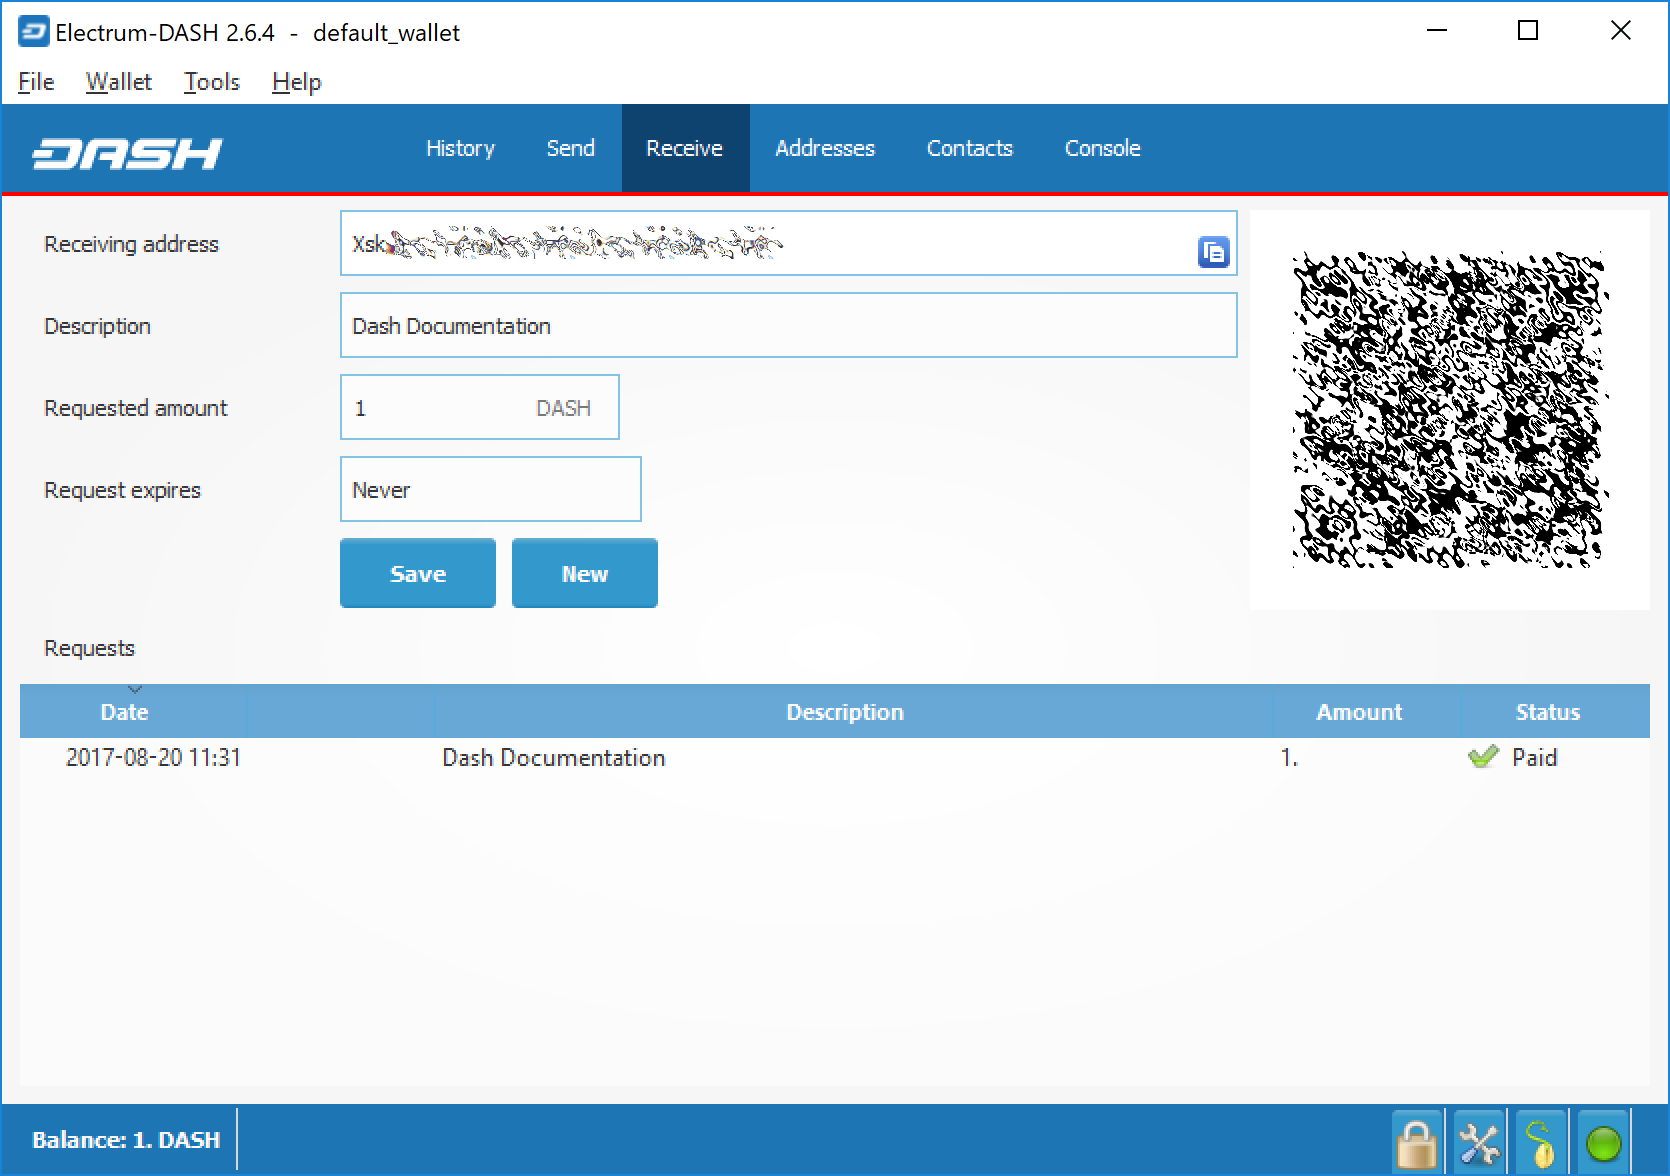The width and height of the screenshot is (1670, 1176).
Task: Sort requests by Date column header
Action: click(x=125, y=712)
